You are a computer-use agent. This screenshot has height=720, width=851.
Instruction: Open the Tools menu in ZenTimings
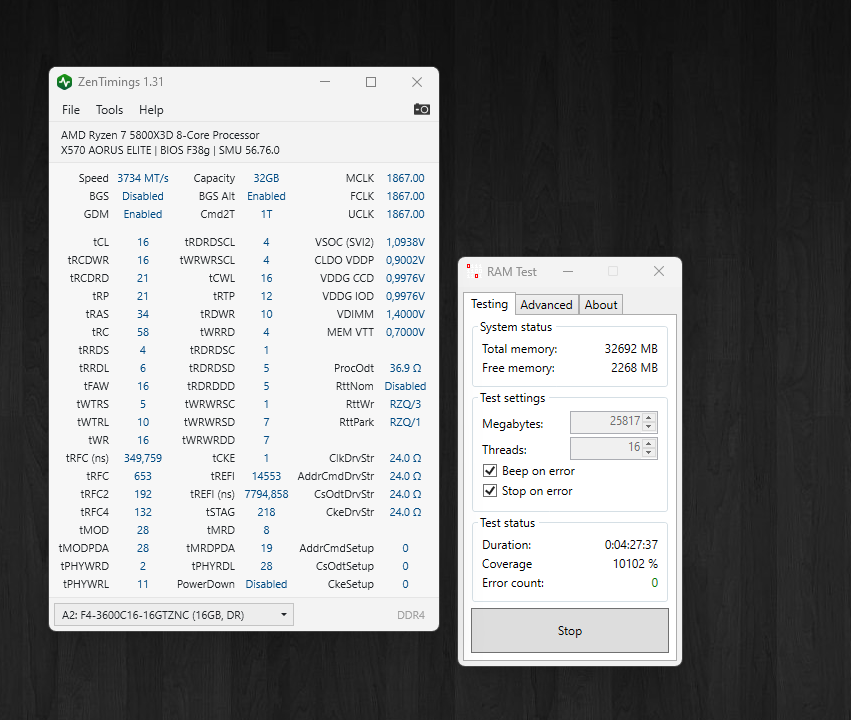click(x=110, y=110)
